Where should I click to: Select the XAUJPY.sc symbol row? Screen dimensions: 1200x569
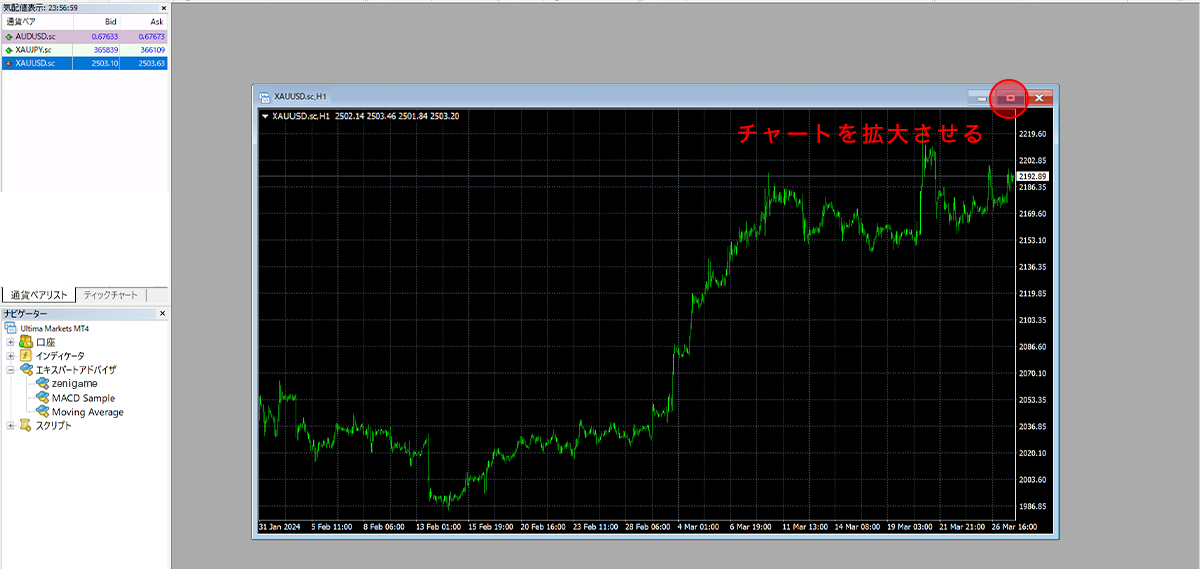pos(84,50)
